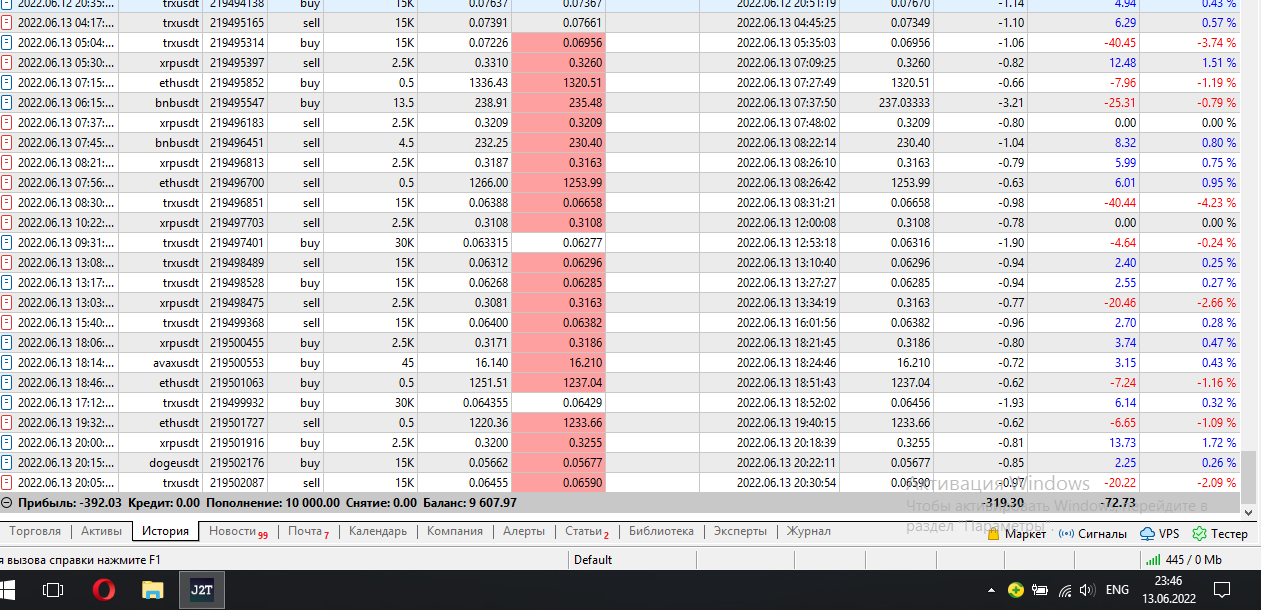Image resolution: width=1261 pixels, height=610 pixels.
Task: Open the Журнал tab
Action: point(808,531)
